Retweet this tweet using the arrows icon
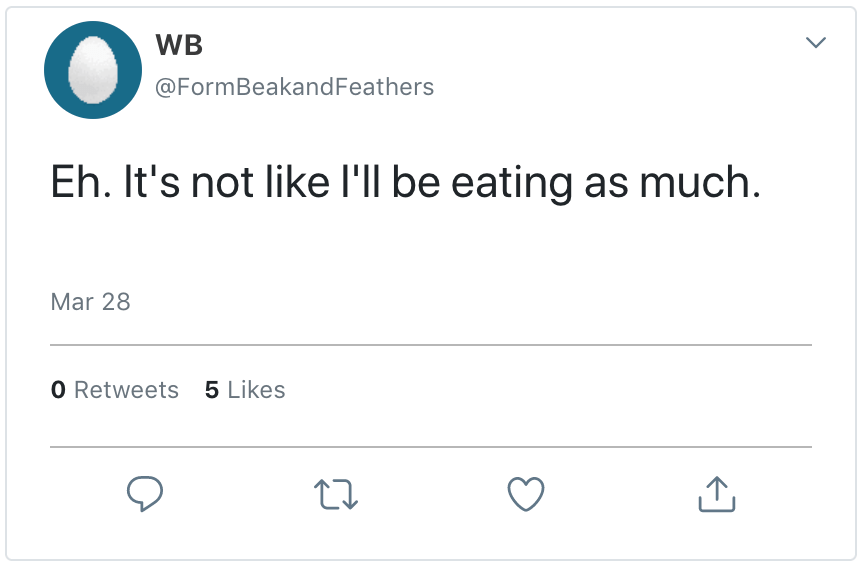The height and width of the screenshot is (572, 866). pos(335,494)
